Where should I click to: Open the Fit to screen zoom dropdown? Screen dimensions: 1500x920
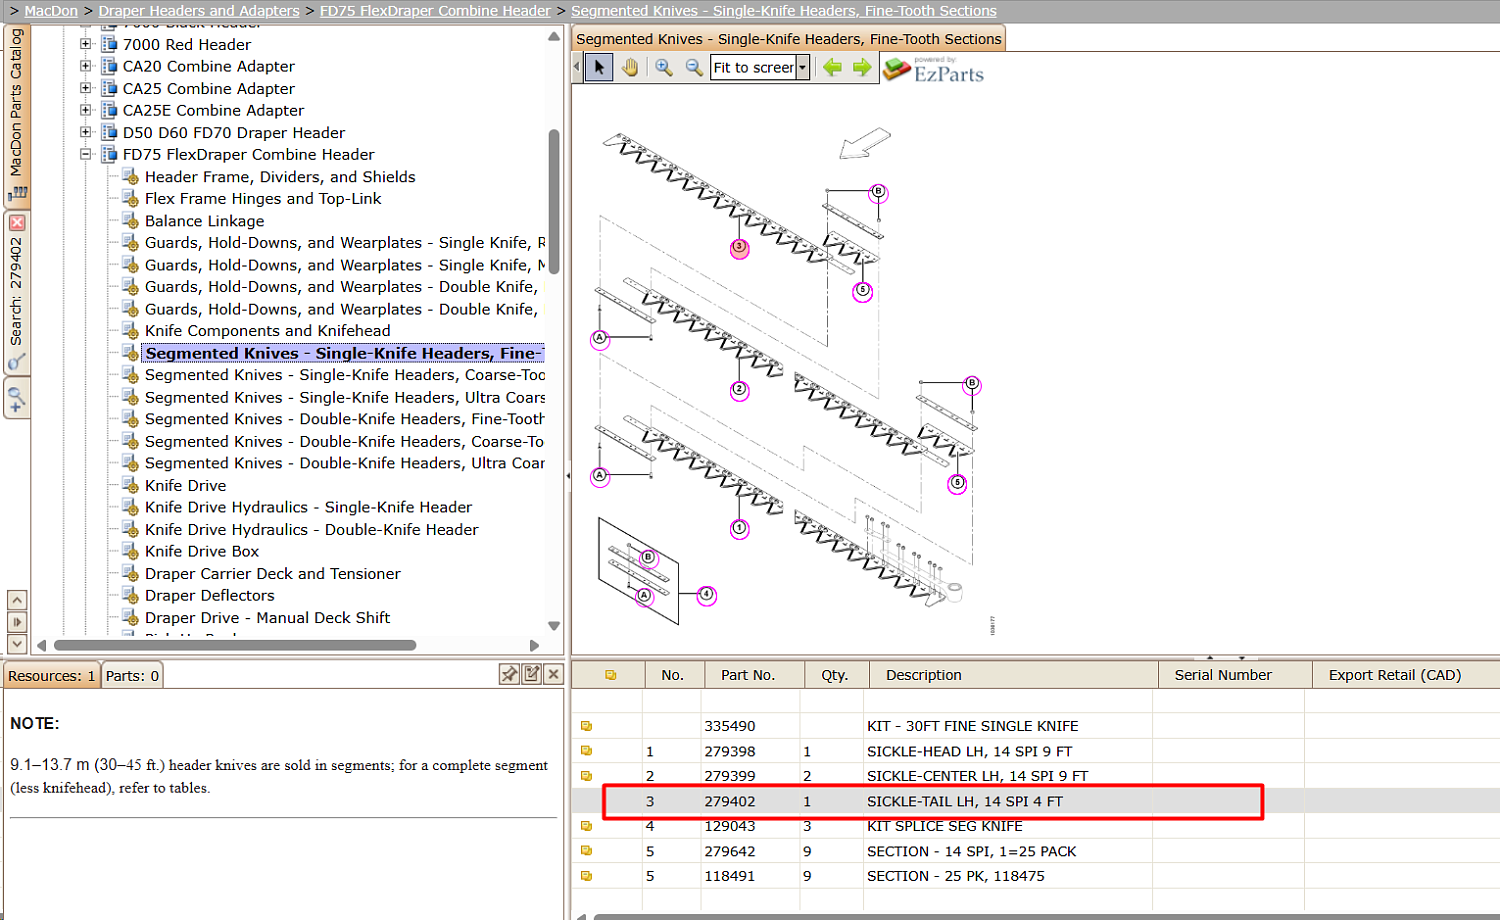tap(802, 67)
